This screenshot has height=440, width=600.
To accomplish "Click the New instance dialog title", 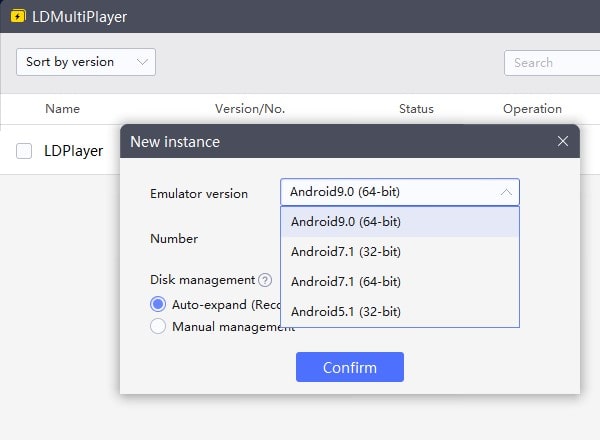I will pos(175,142).
